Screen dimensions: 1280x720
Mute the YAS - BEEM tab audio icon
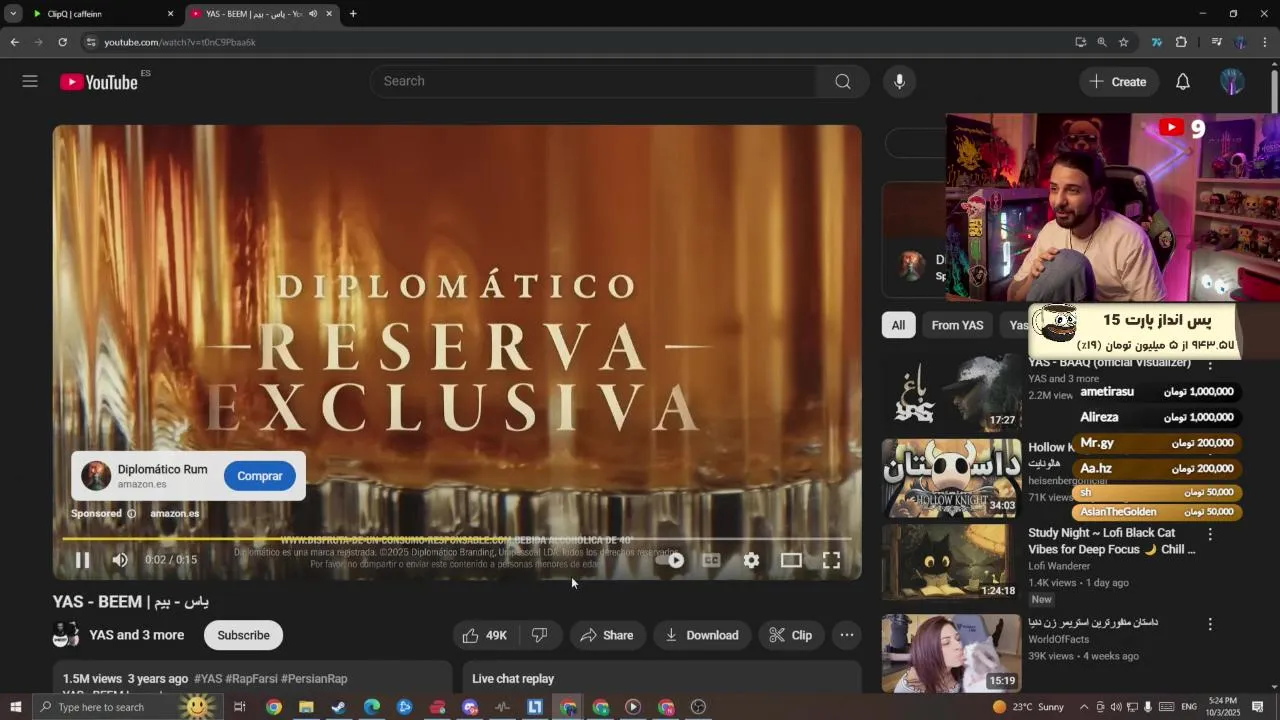tap(313, 14)
